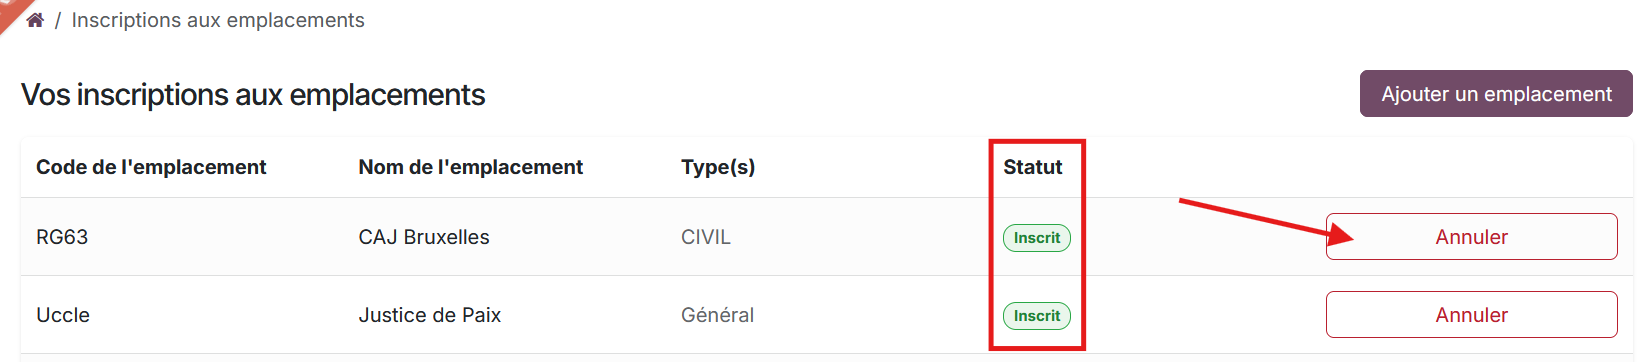
Task: Click the RG63 location code cell
Action: tap(62, 237)
